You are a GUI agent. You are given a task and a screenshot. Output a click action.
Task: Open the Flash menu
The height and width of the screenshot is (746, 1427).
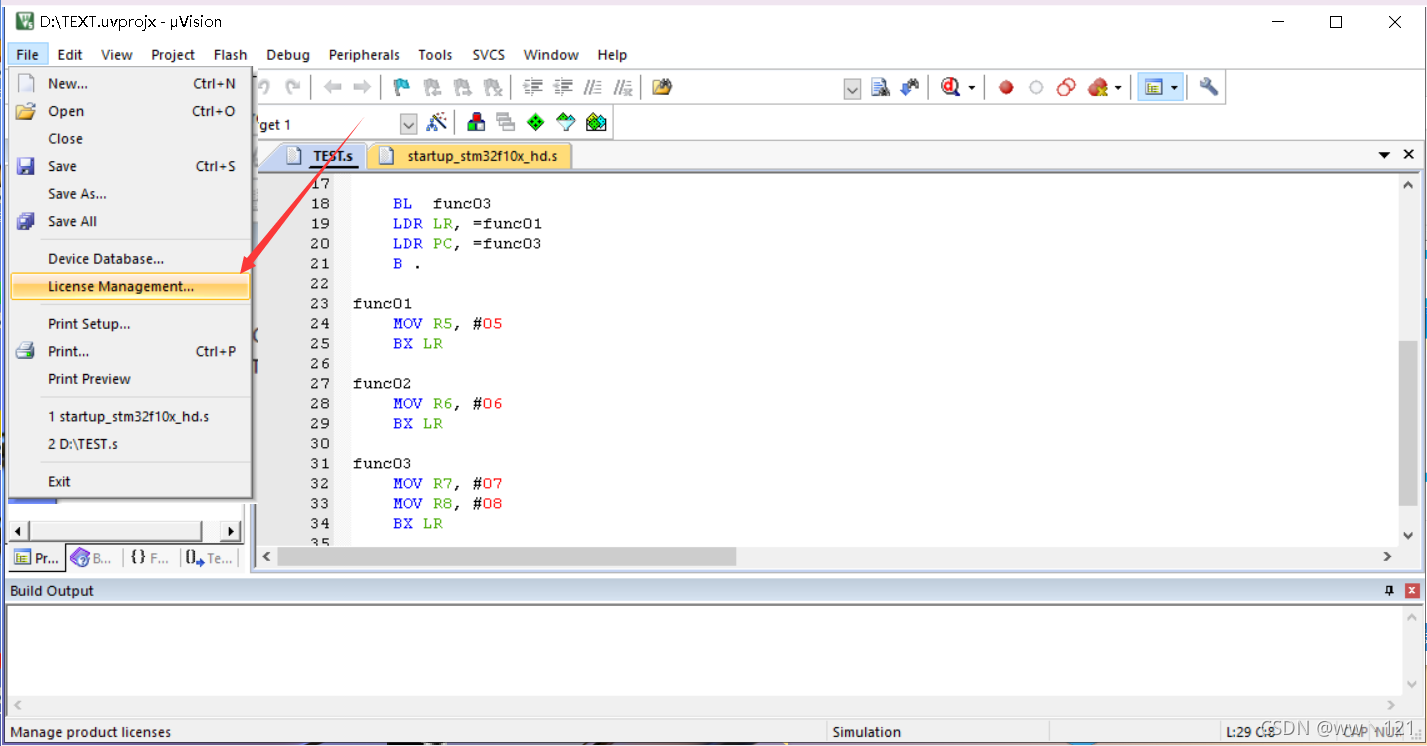click(231, 55)
